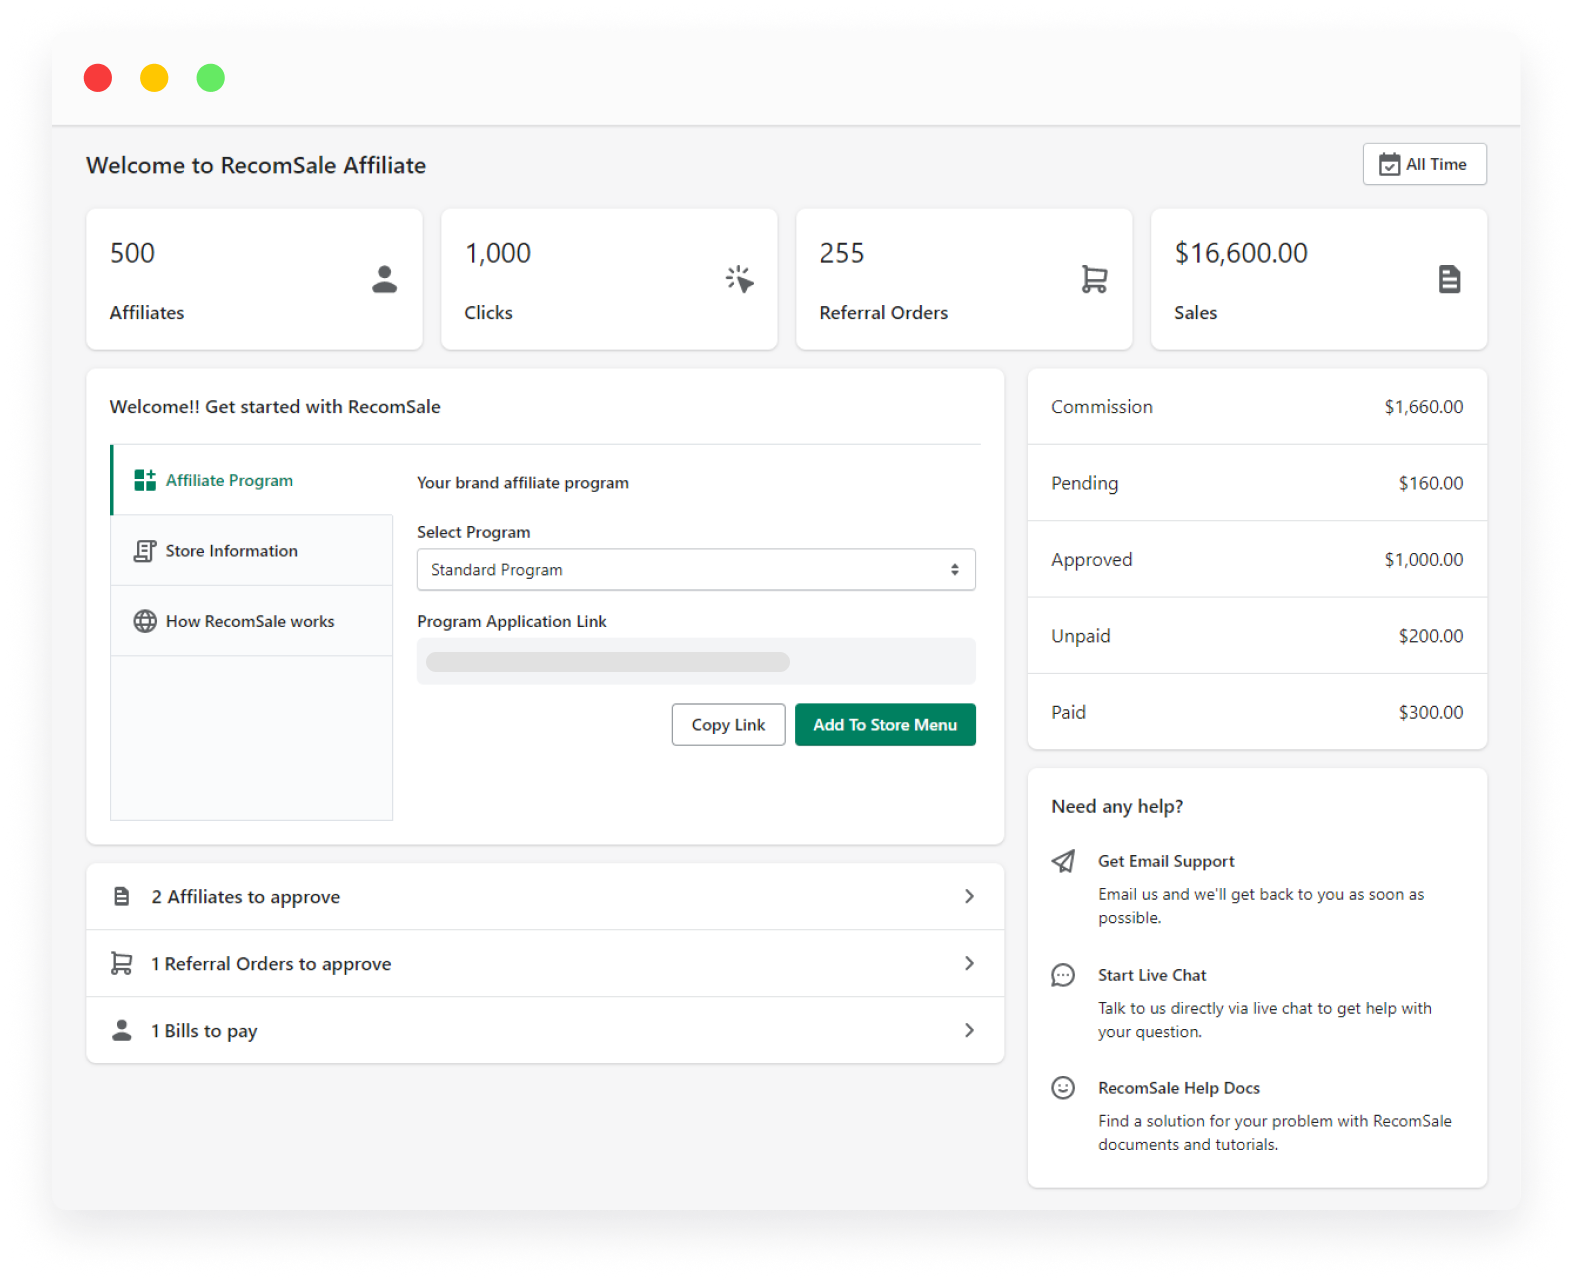Image resolution: width=1571 pixels, height=1280 pixels.
Task: Click the Pending label
Action: pyautogui.click(x=1085, y=483)
